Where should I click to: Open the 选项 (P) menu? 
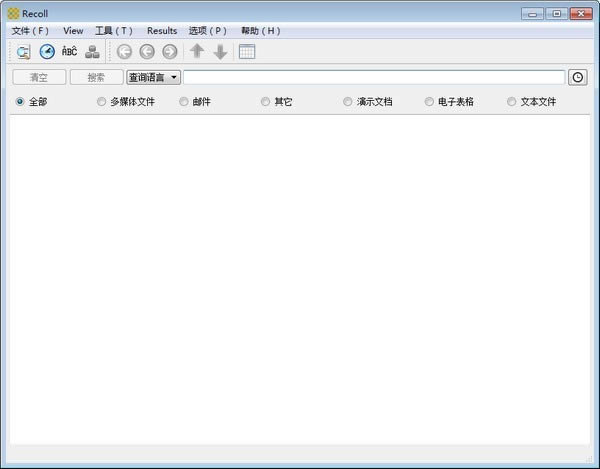pos(208,31)
